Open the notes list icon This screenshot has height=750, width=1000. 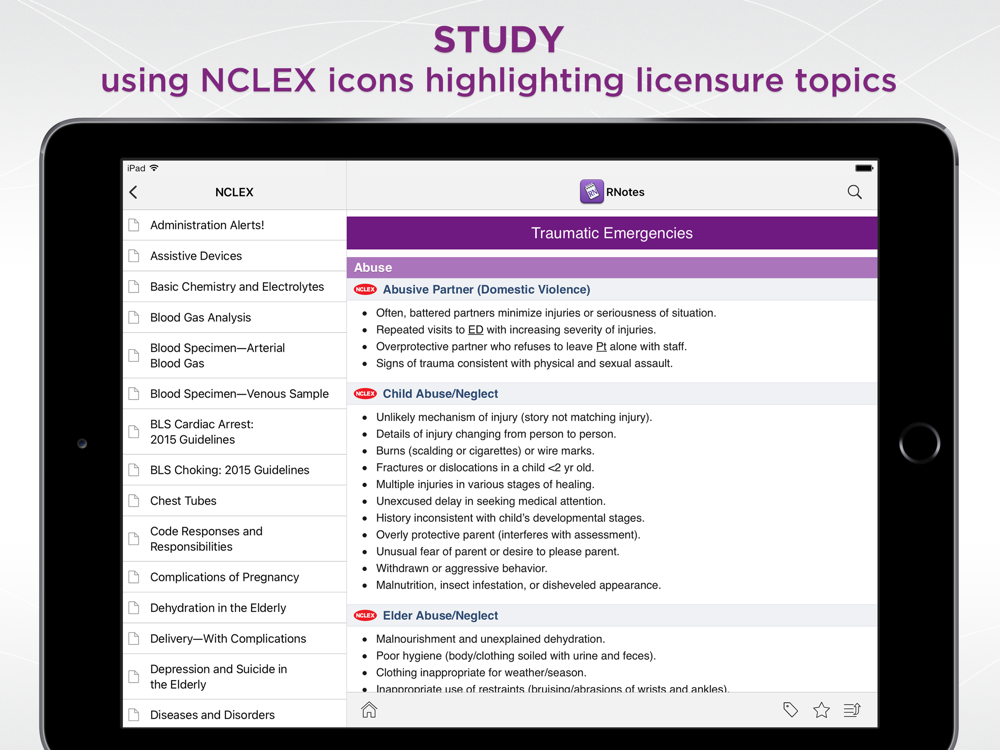[x=852, y=710]
